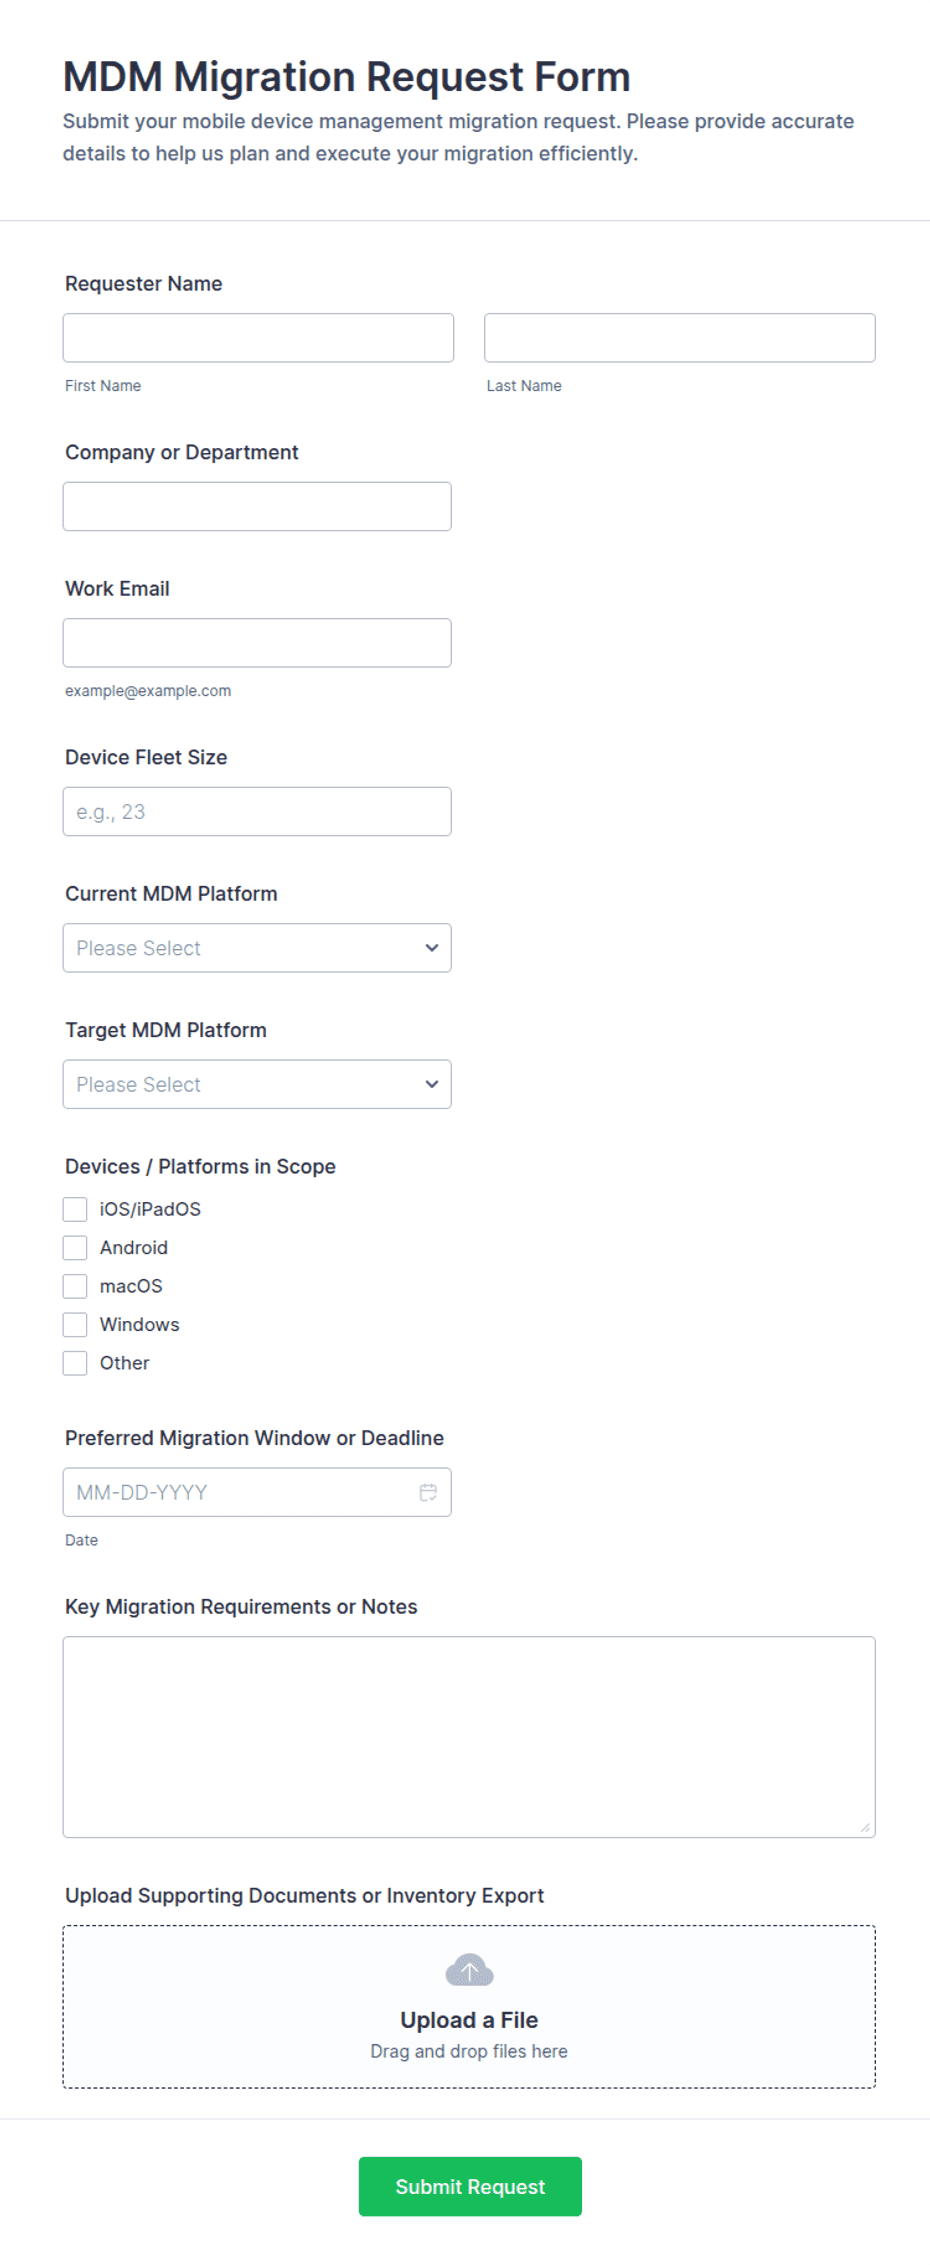The image size is (930, 2265).
Task: Focus the First Name input field
Action: pyautogui.click(x=258, y=338)
